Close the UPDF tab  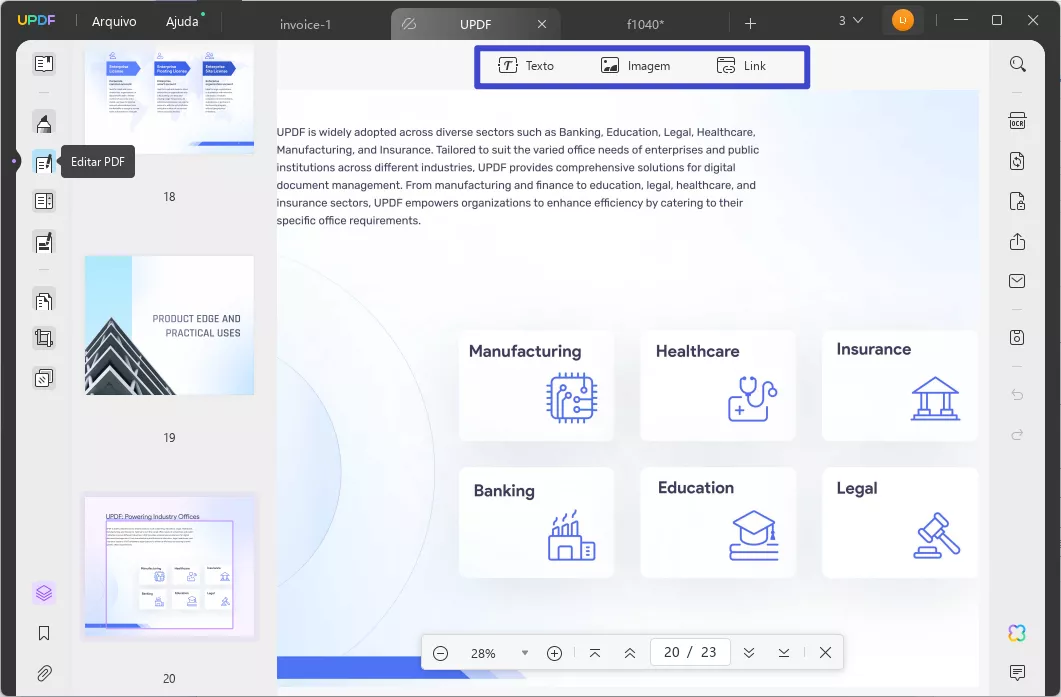tap(542, 24)
